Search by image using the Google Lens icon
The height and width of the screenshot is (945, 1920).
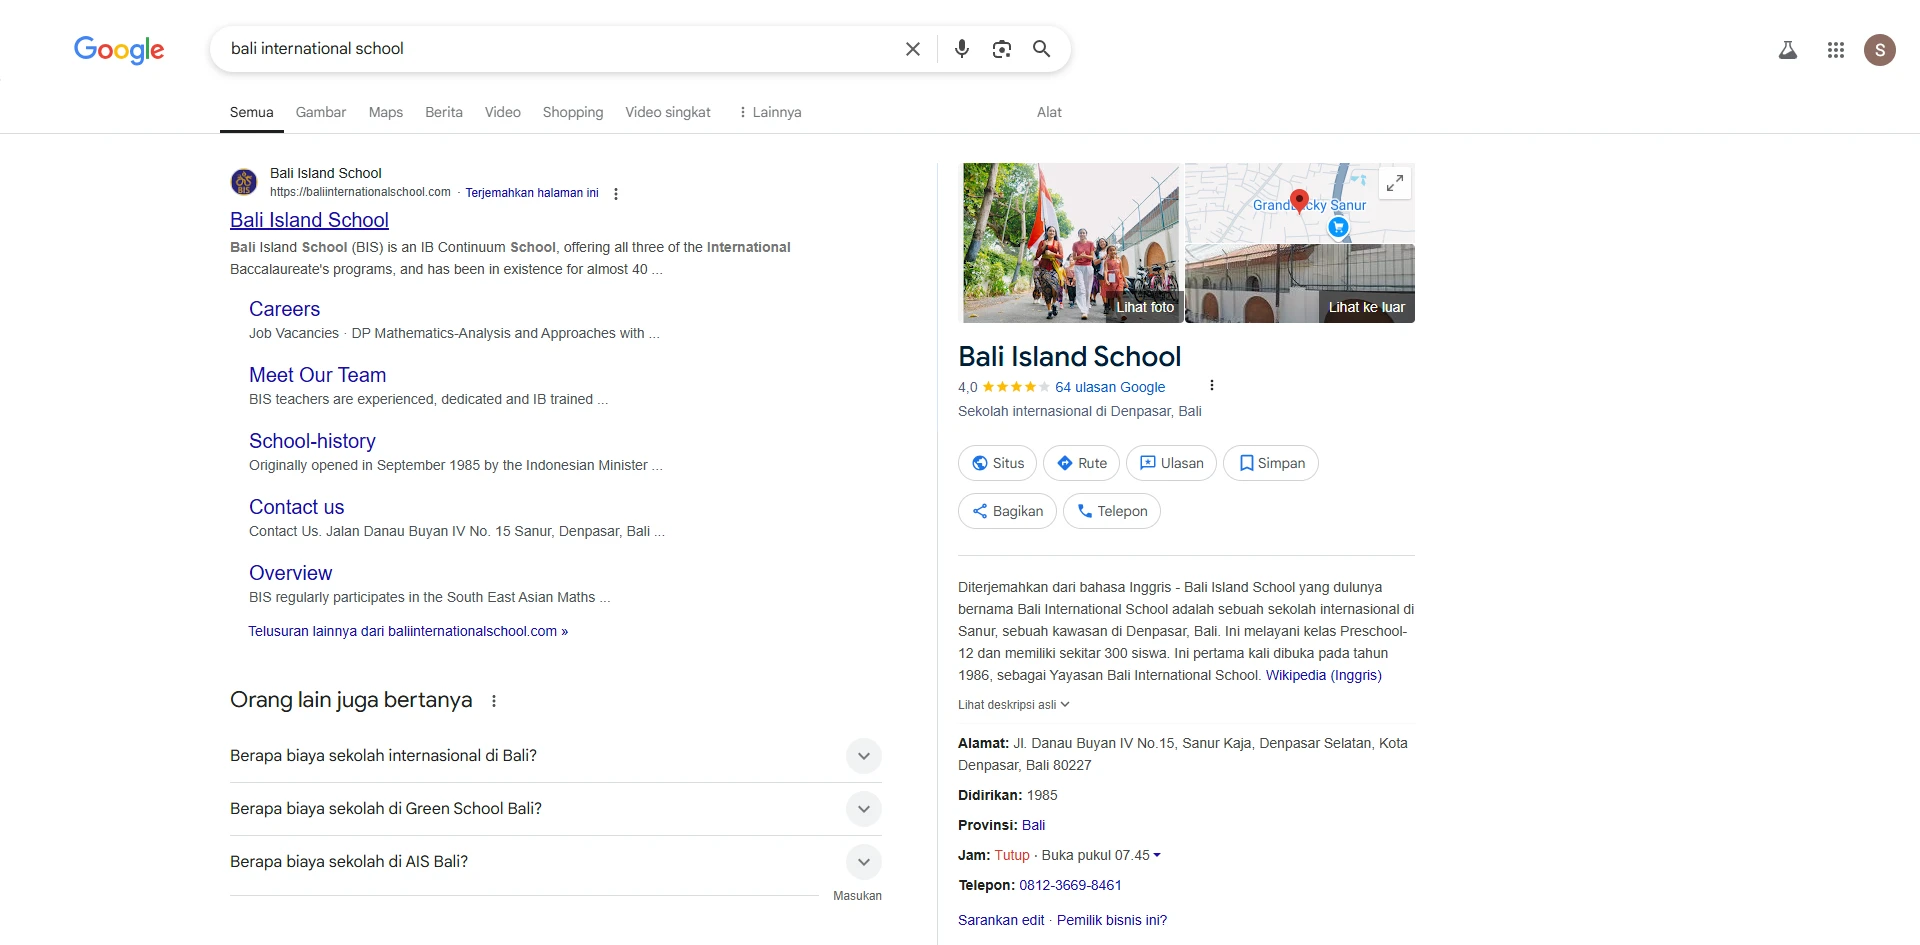click(x=1002, y=48)
